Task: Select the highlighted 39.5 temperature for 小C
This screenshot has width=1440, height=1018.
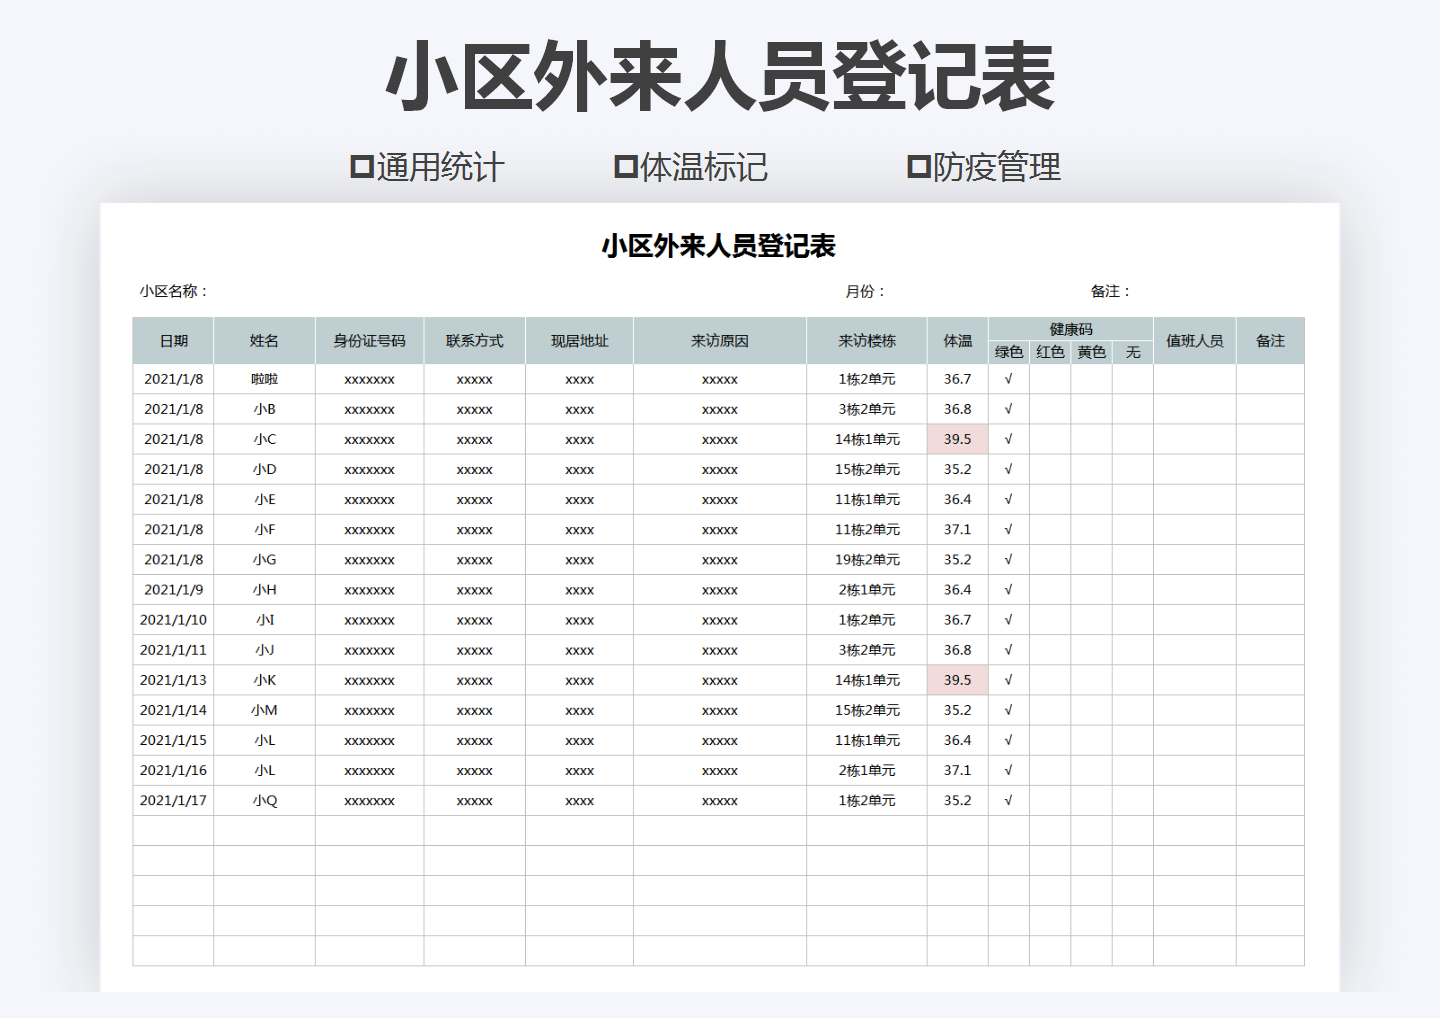Action: coord(958,439)
